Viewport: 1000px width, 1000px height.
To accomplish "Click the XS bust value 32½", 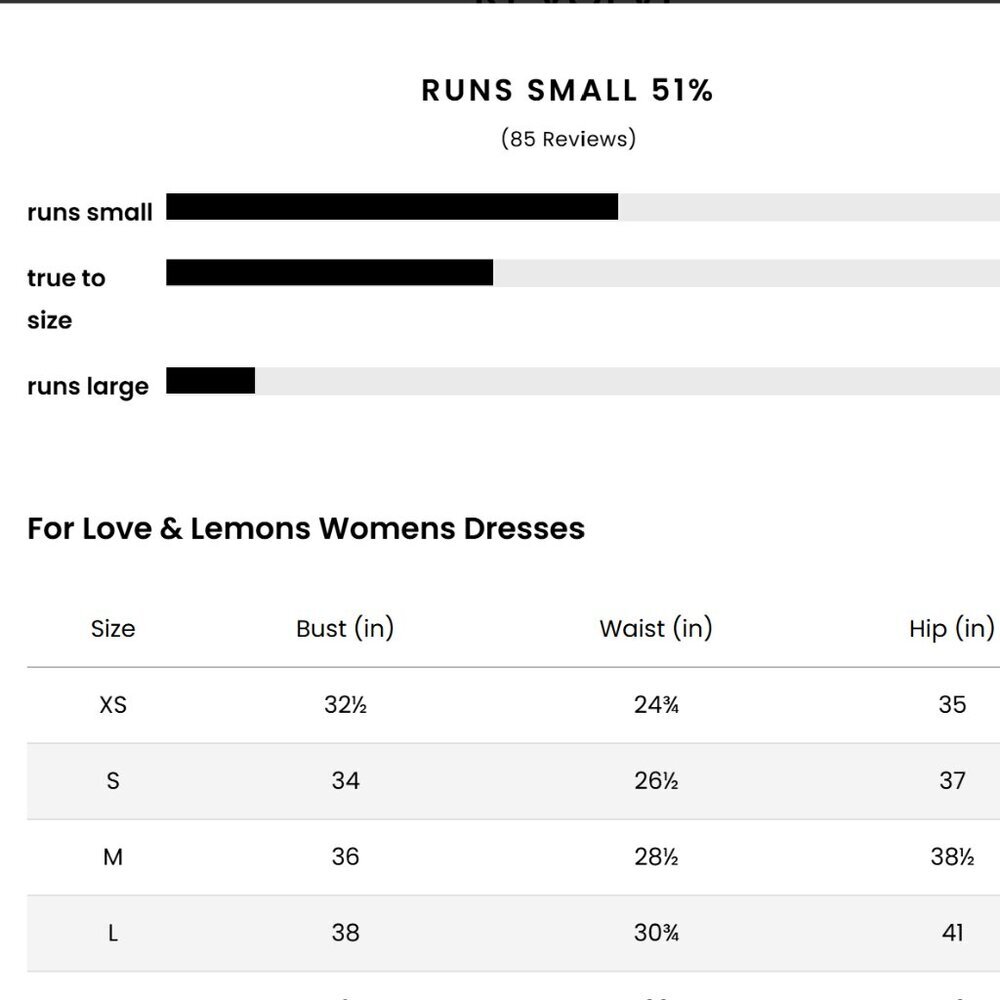I will click(345, 705).
